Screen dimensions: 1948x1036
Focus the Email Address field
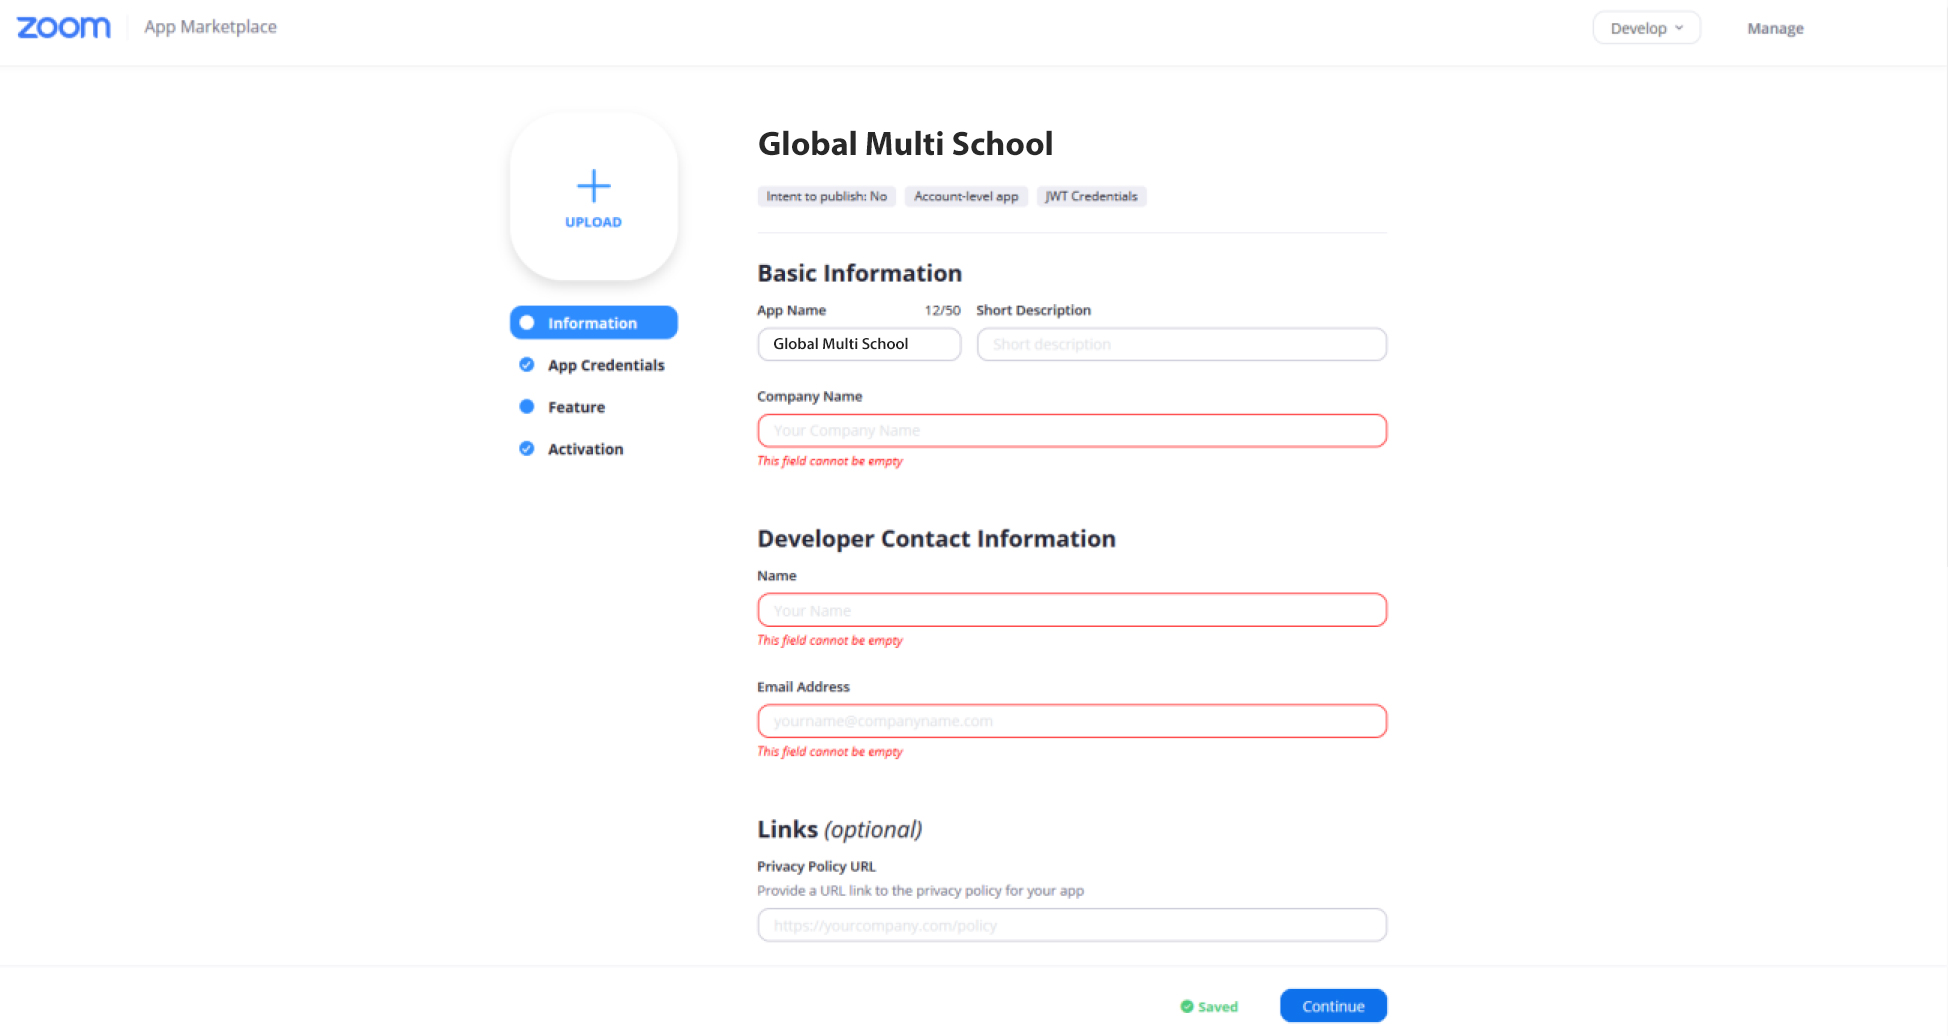[1072, 721]
